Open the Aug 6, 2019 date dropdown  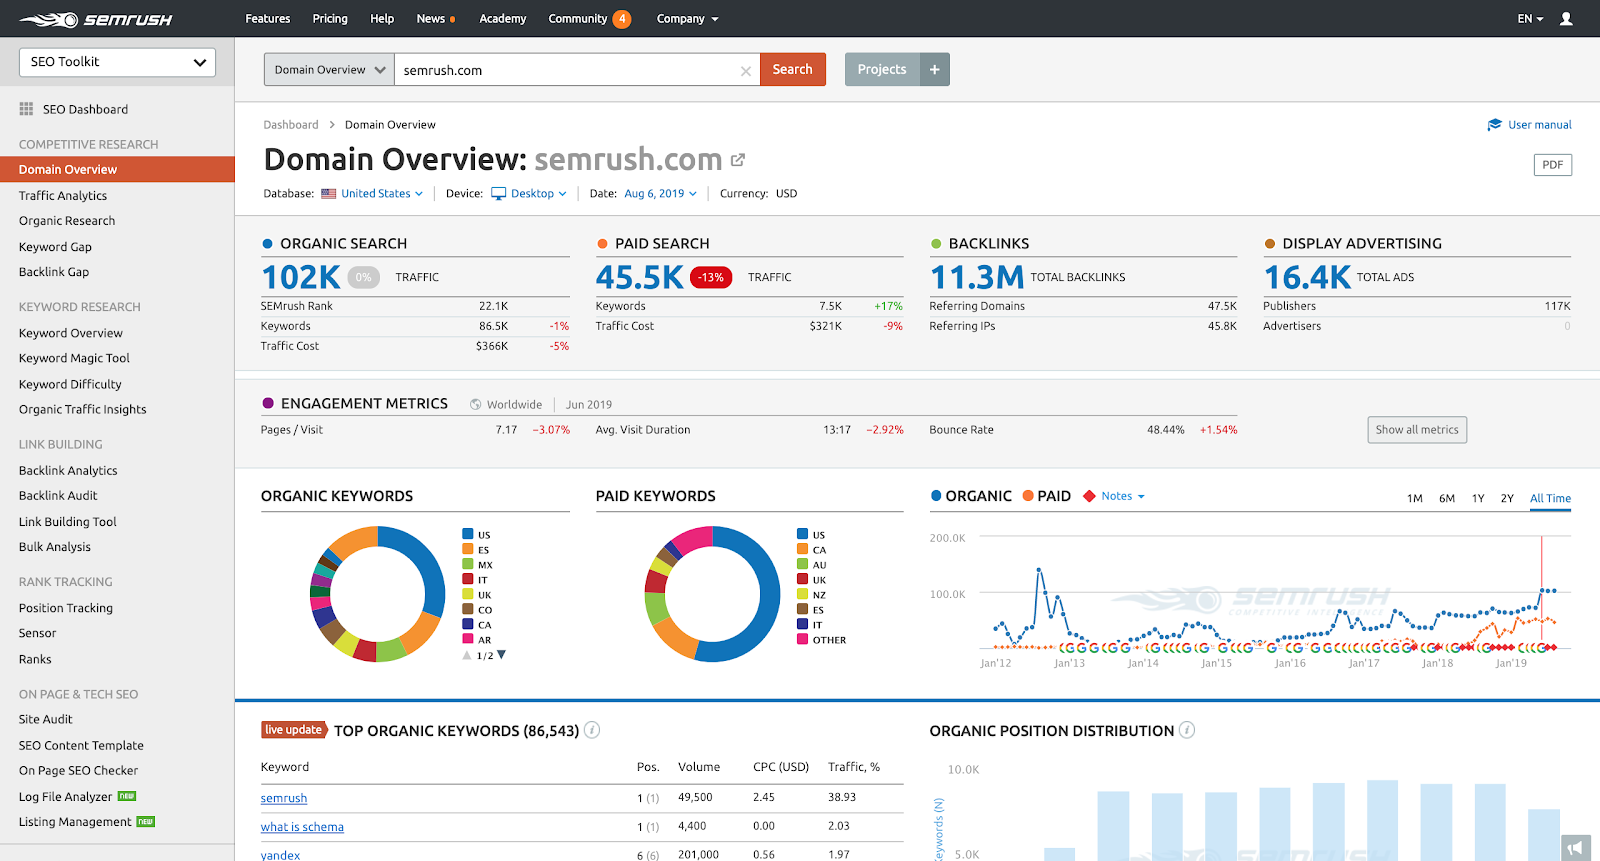coord(660,194)
